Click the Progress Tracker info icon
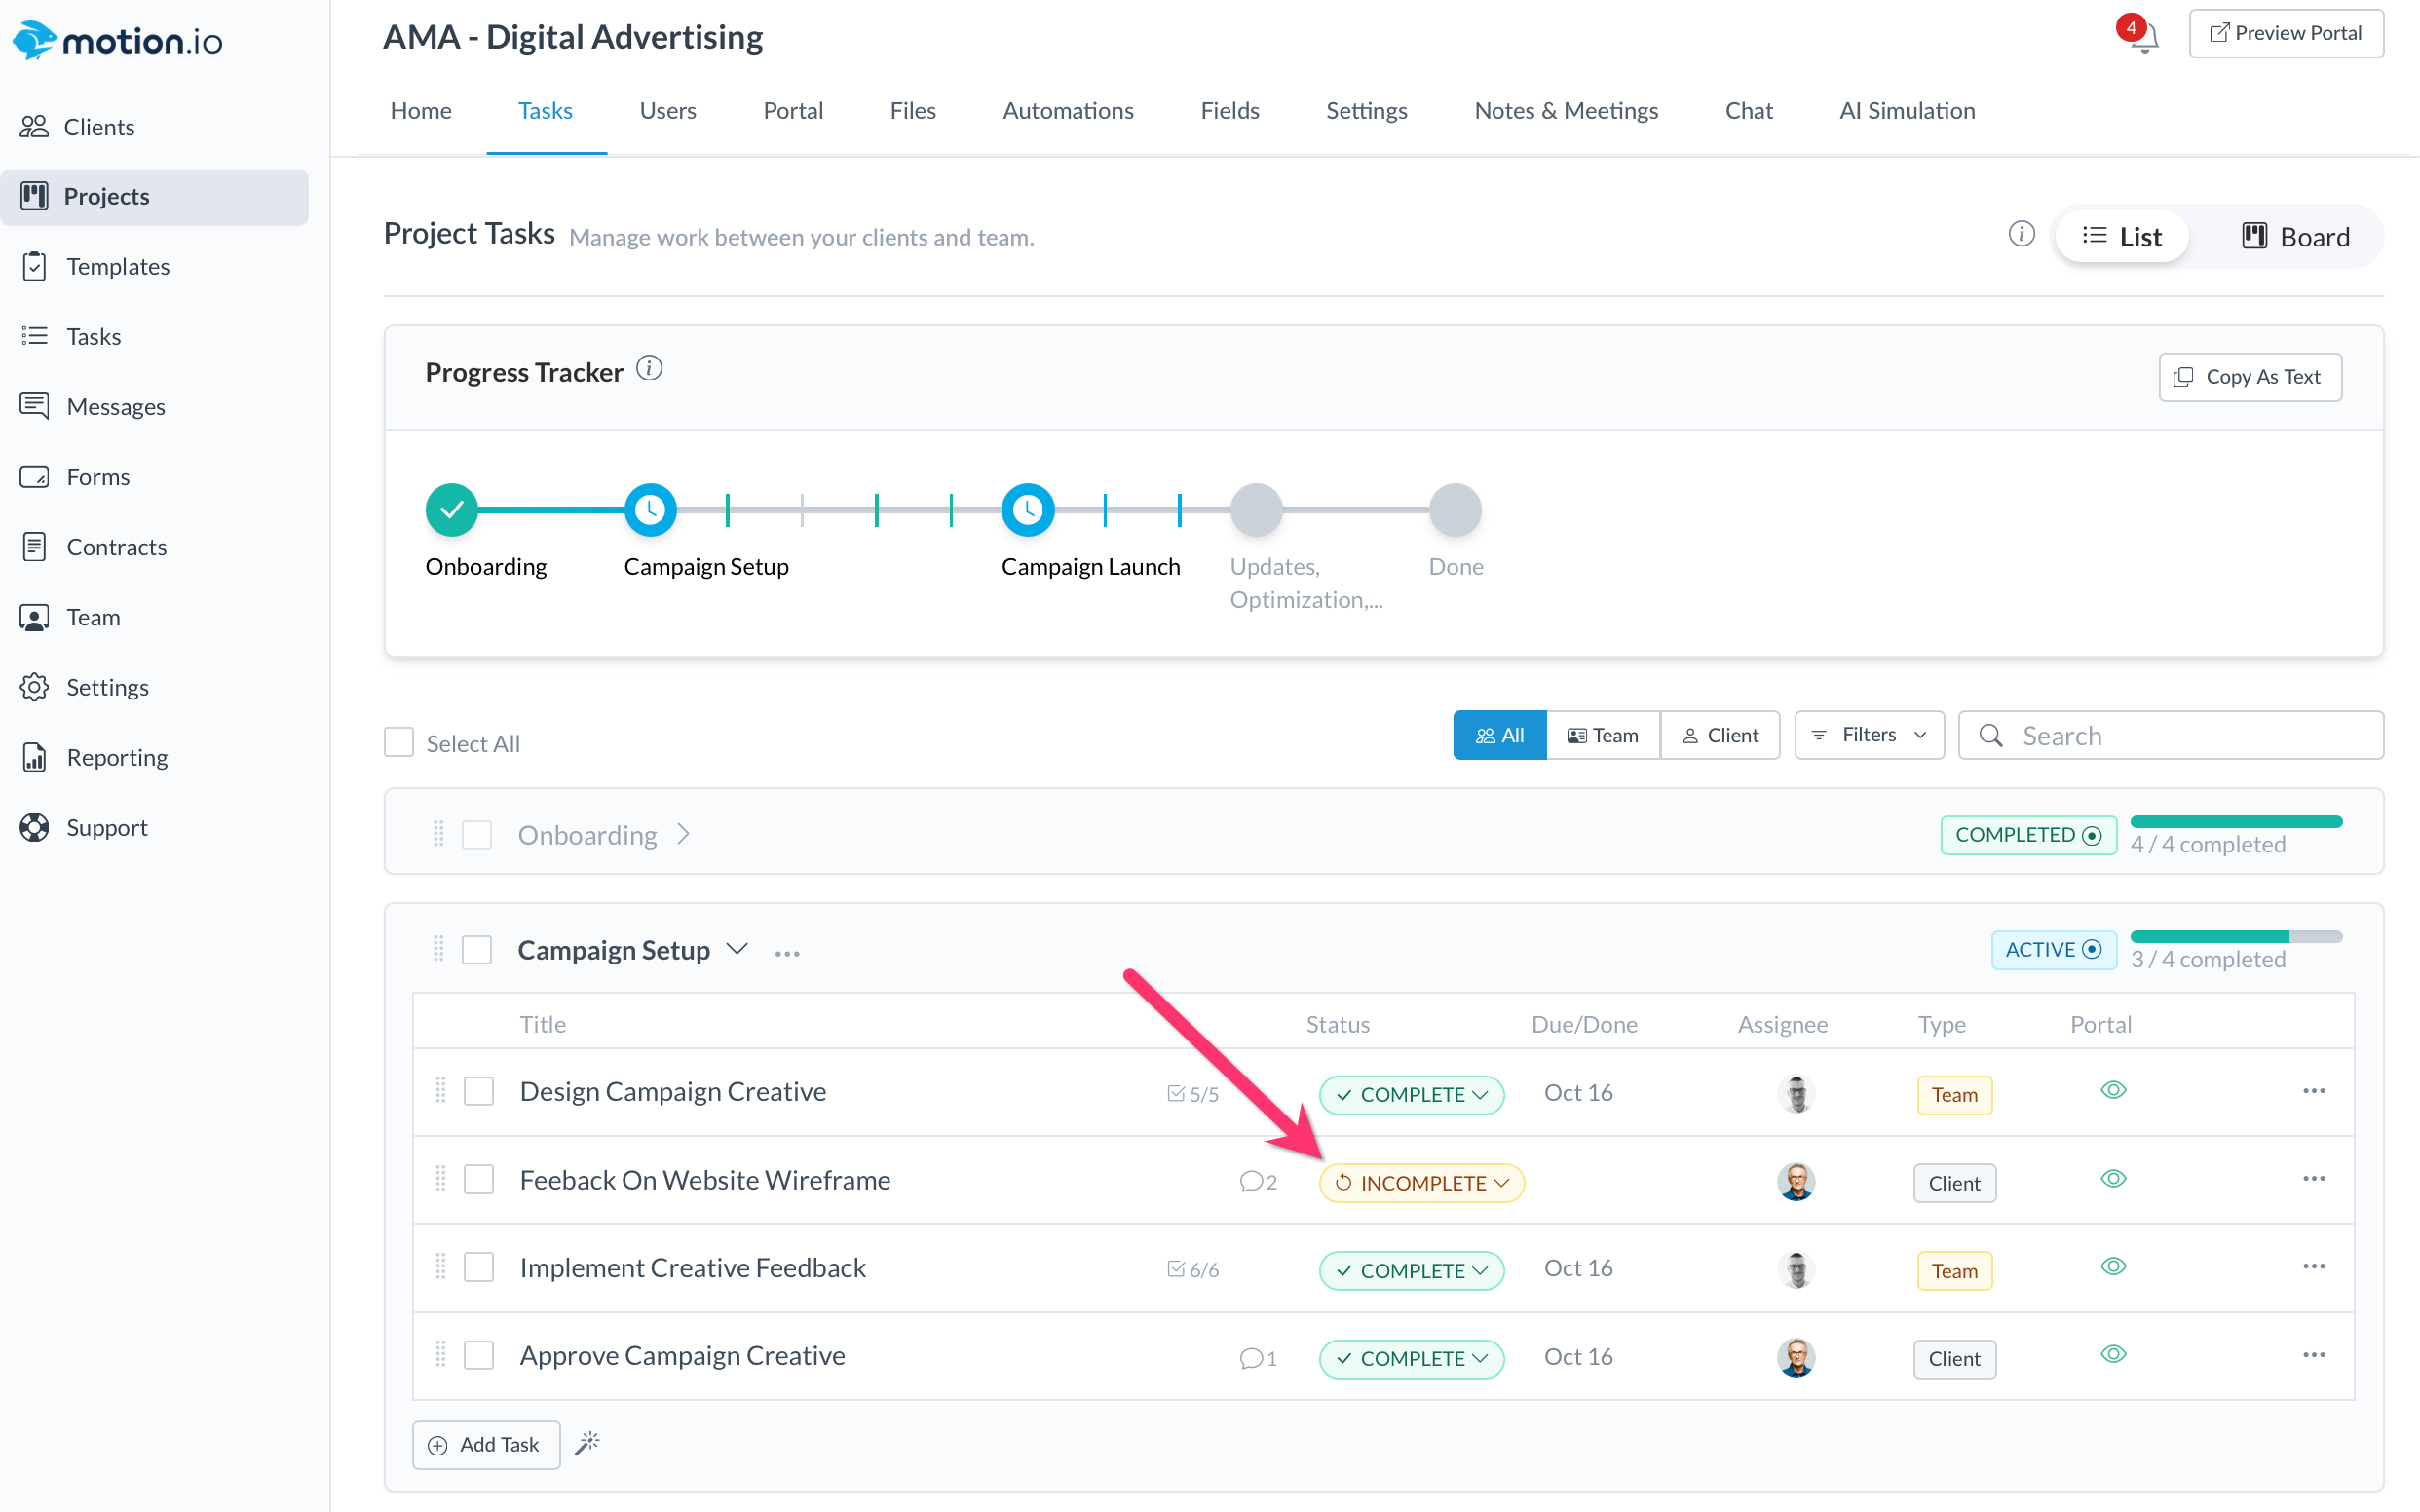The height and width of the screenshot is (1512, 2420). [649, 369]
